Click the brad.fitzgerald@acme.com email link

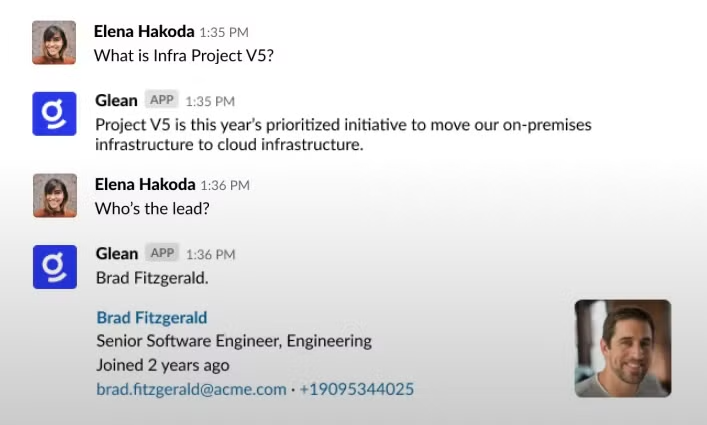click(191, 389)
